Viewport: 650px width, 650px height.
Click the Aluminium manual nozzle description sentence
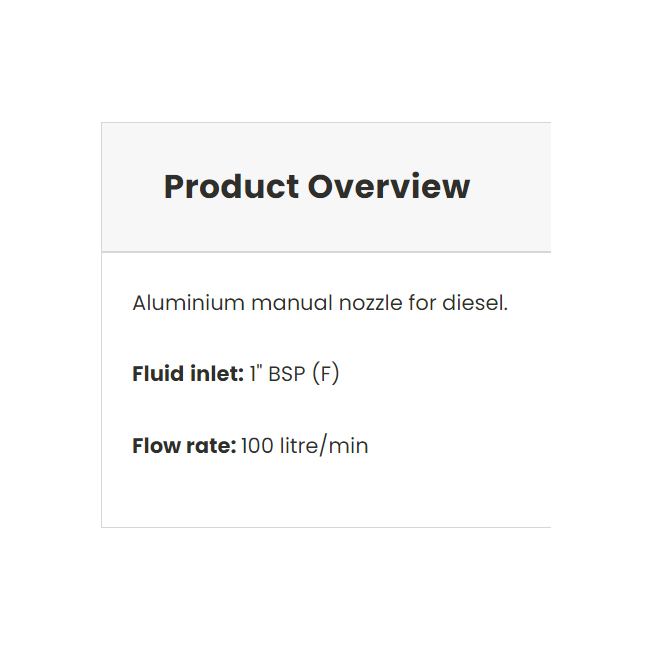[x=320, y=303]
